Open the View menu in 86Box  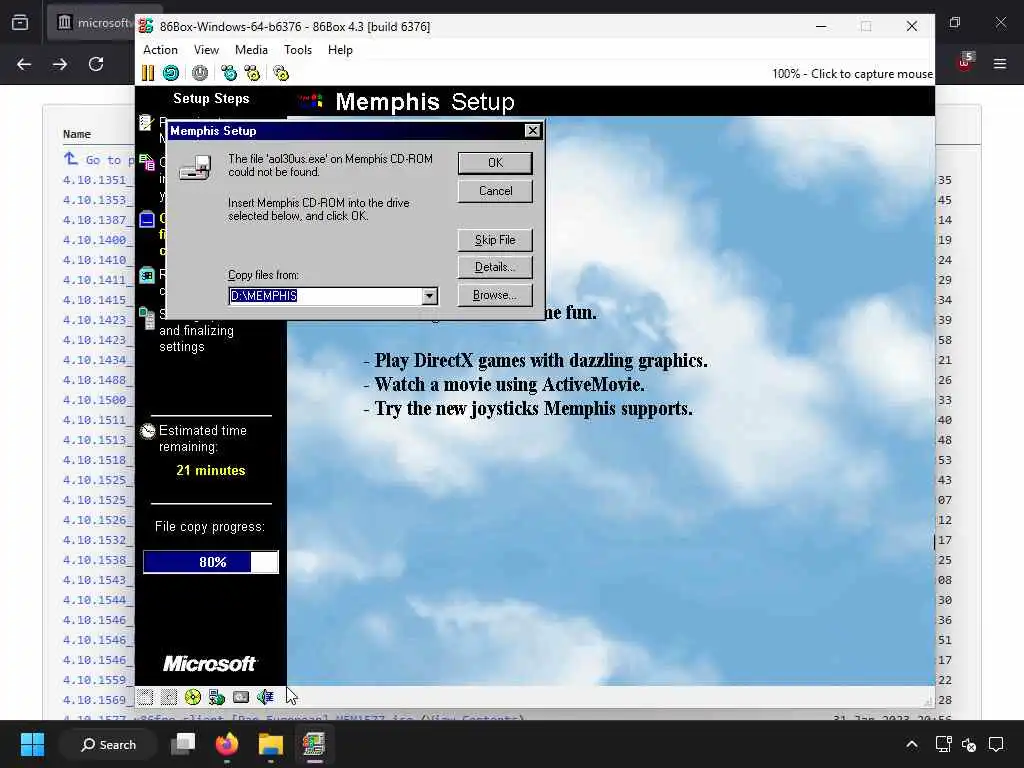(206, 50)
